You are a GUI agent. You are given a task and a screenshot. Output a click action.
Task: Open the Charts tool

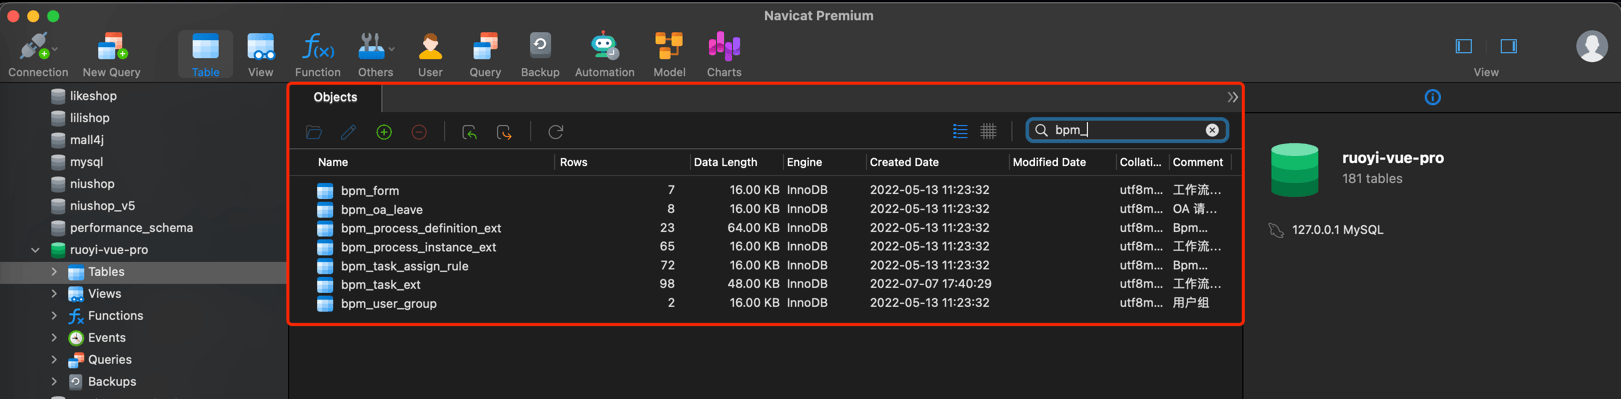724,54
